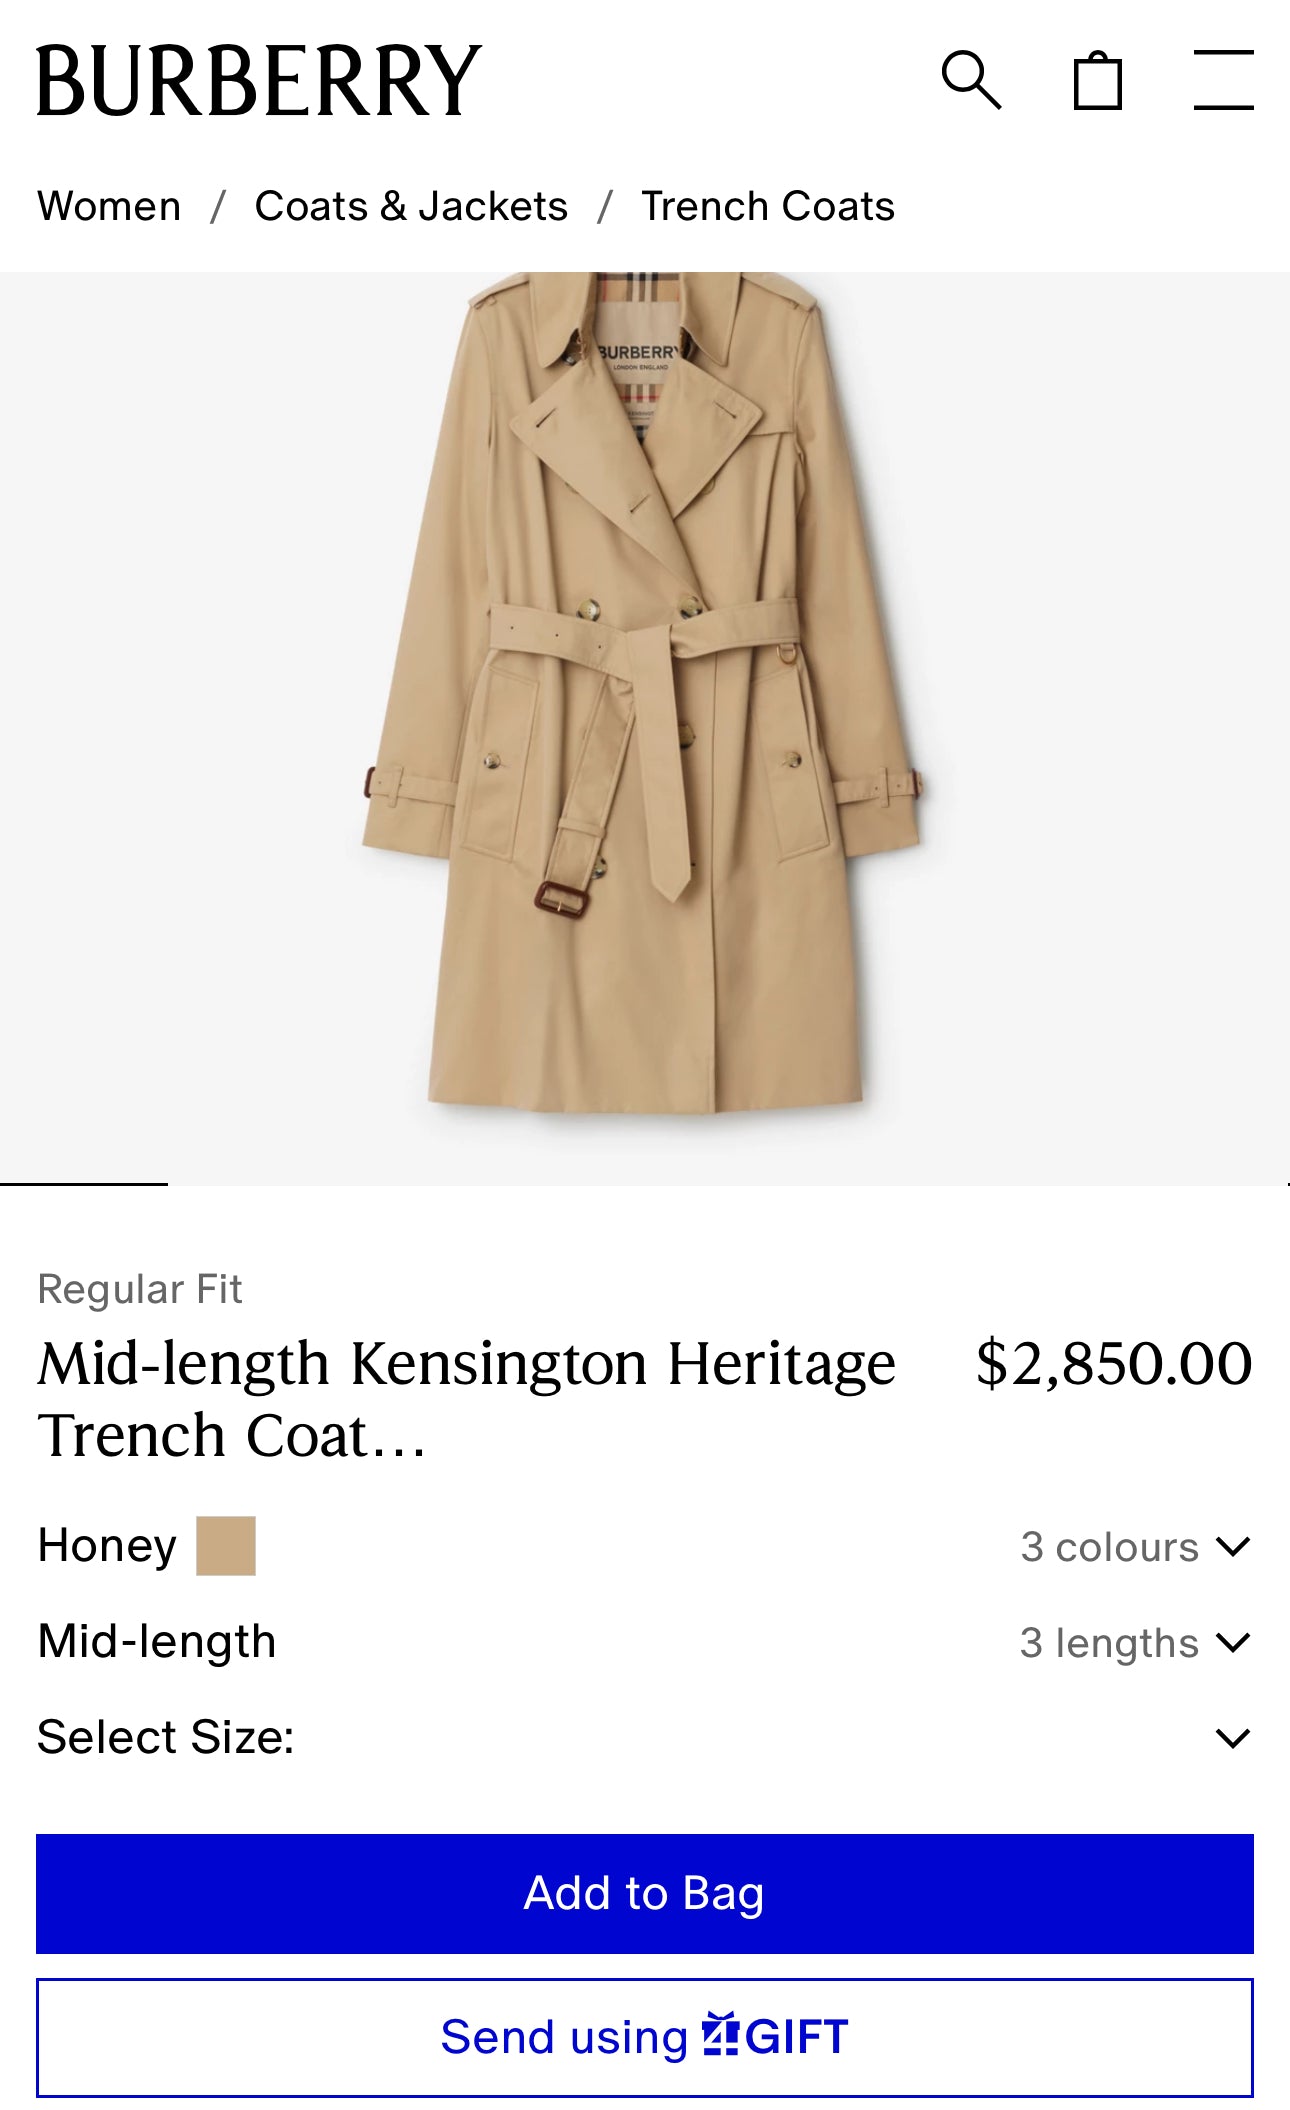Screen dimensions: 1290x2110
Task: Click the gift icon in Send using GIFT
Action: [x=719, y=2034]
